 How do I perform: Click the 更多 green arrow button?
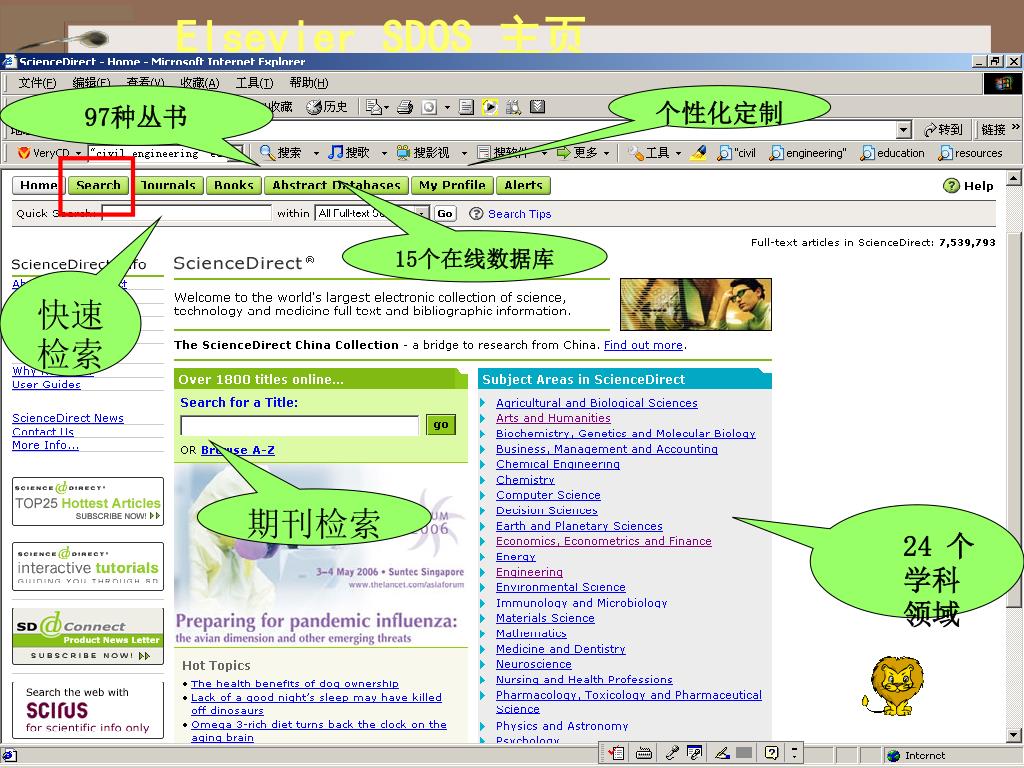[x=577, y=153]
